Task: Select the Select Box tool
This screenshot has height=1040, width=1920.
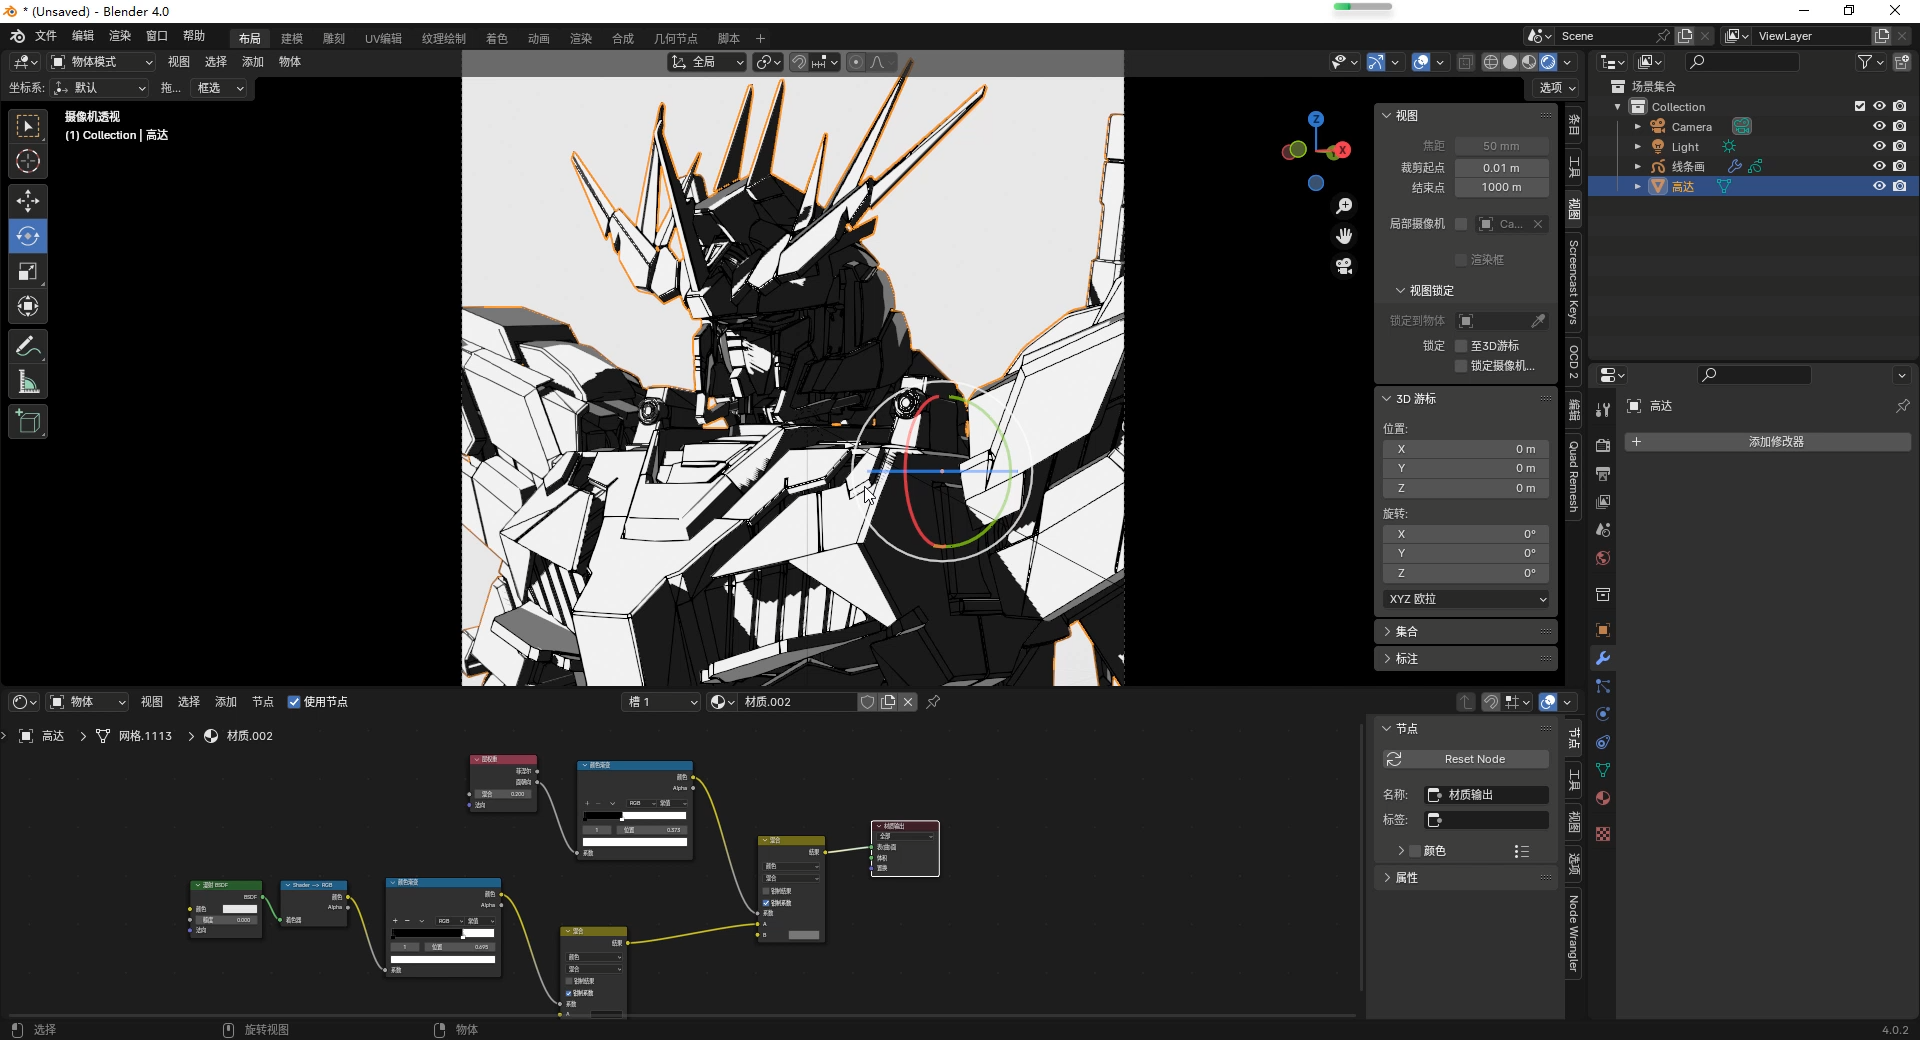Action: [x=28, y=126]
